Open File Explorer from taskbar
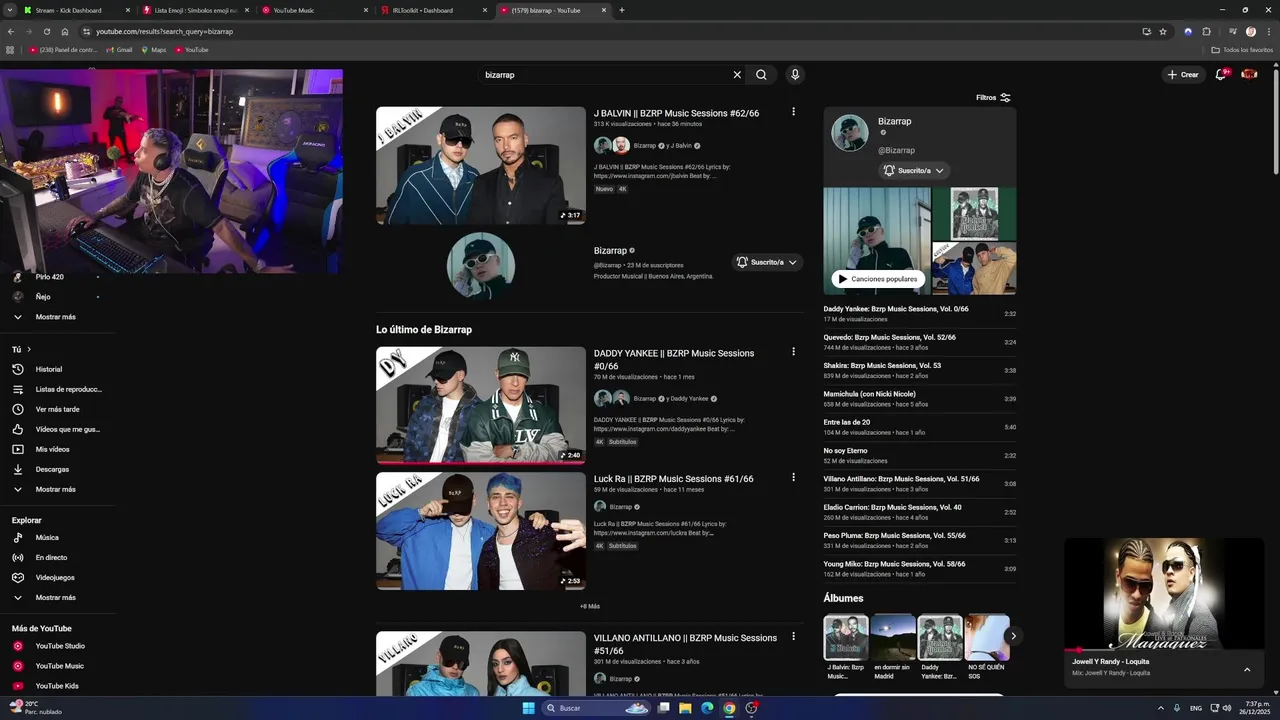Screen dimensions: 1280x720 (685, 708)
